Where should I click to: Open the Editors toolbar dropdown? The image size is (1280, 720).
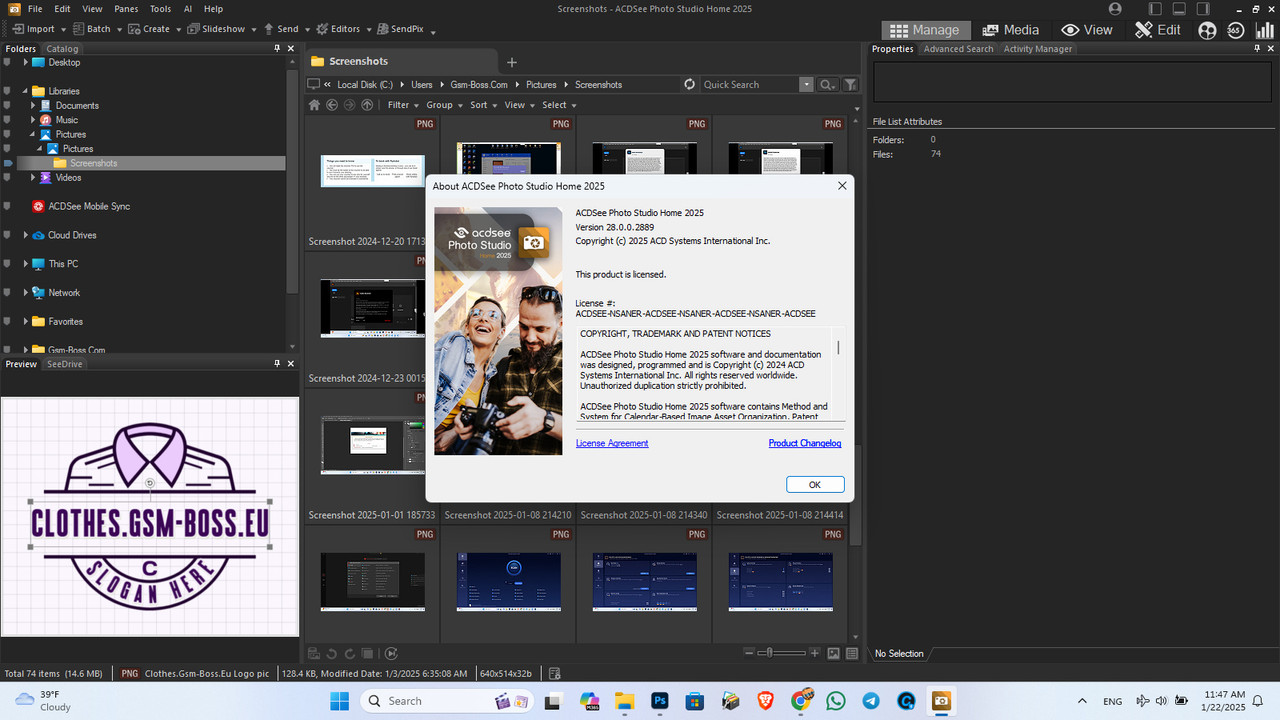tap(344, 29)
